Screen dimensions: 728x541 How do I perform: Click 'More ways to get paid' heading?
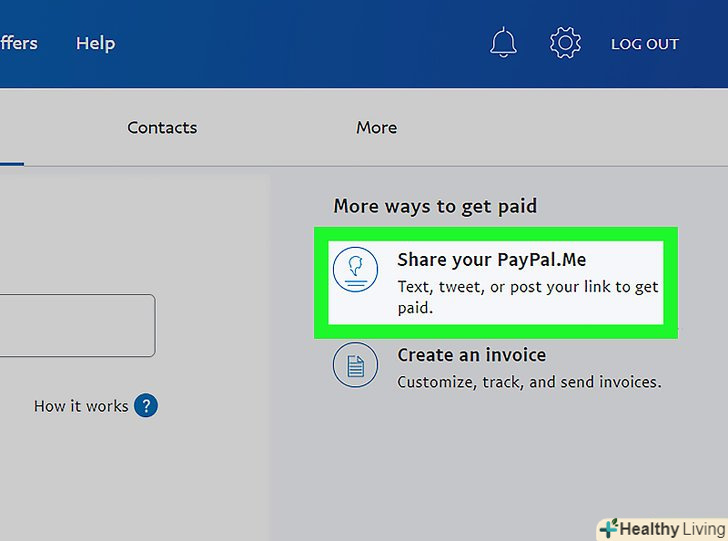435,206
